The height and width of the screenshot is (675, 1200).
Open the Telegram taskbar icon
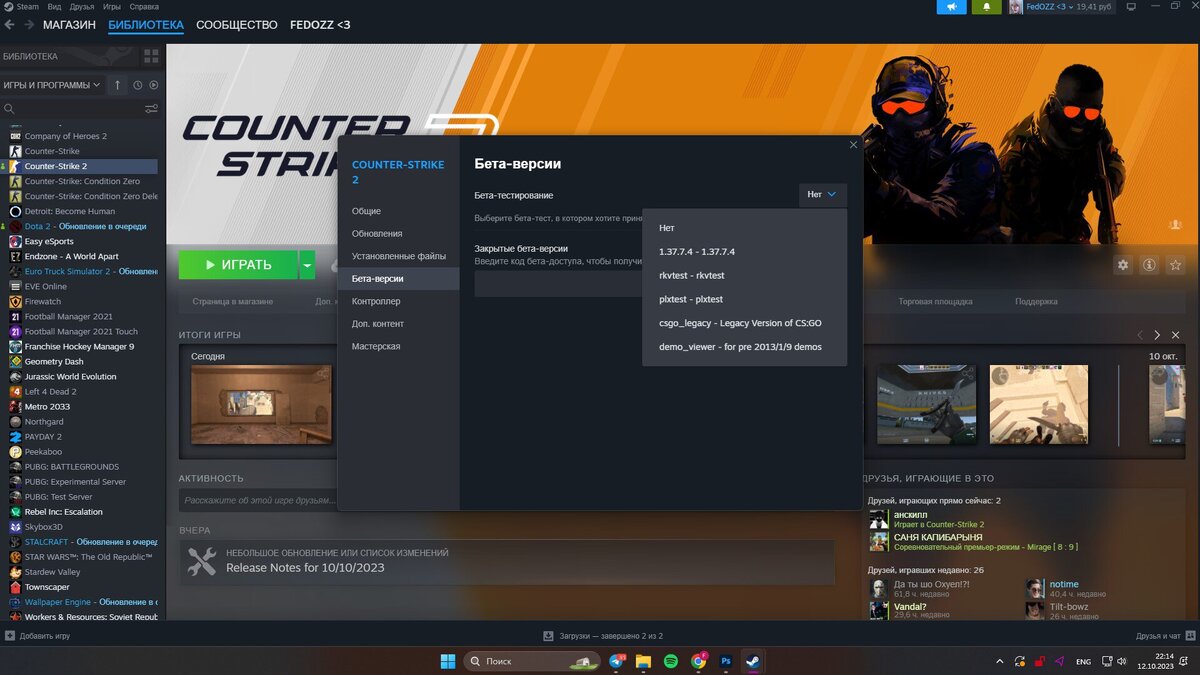click(616, 661)
